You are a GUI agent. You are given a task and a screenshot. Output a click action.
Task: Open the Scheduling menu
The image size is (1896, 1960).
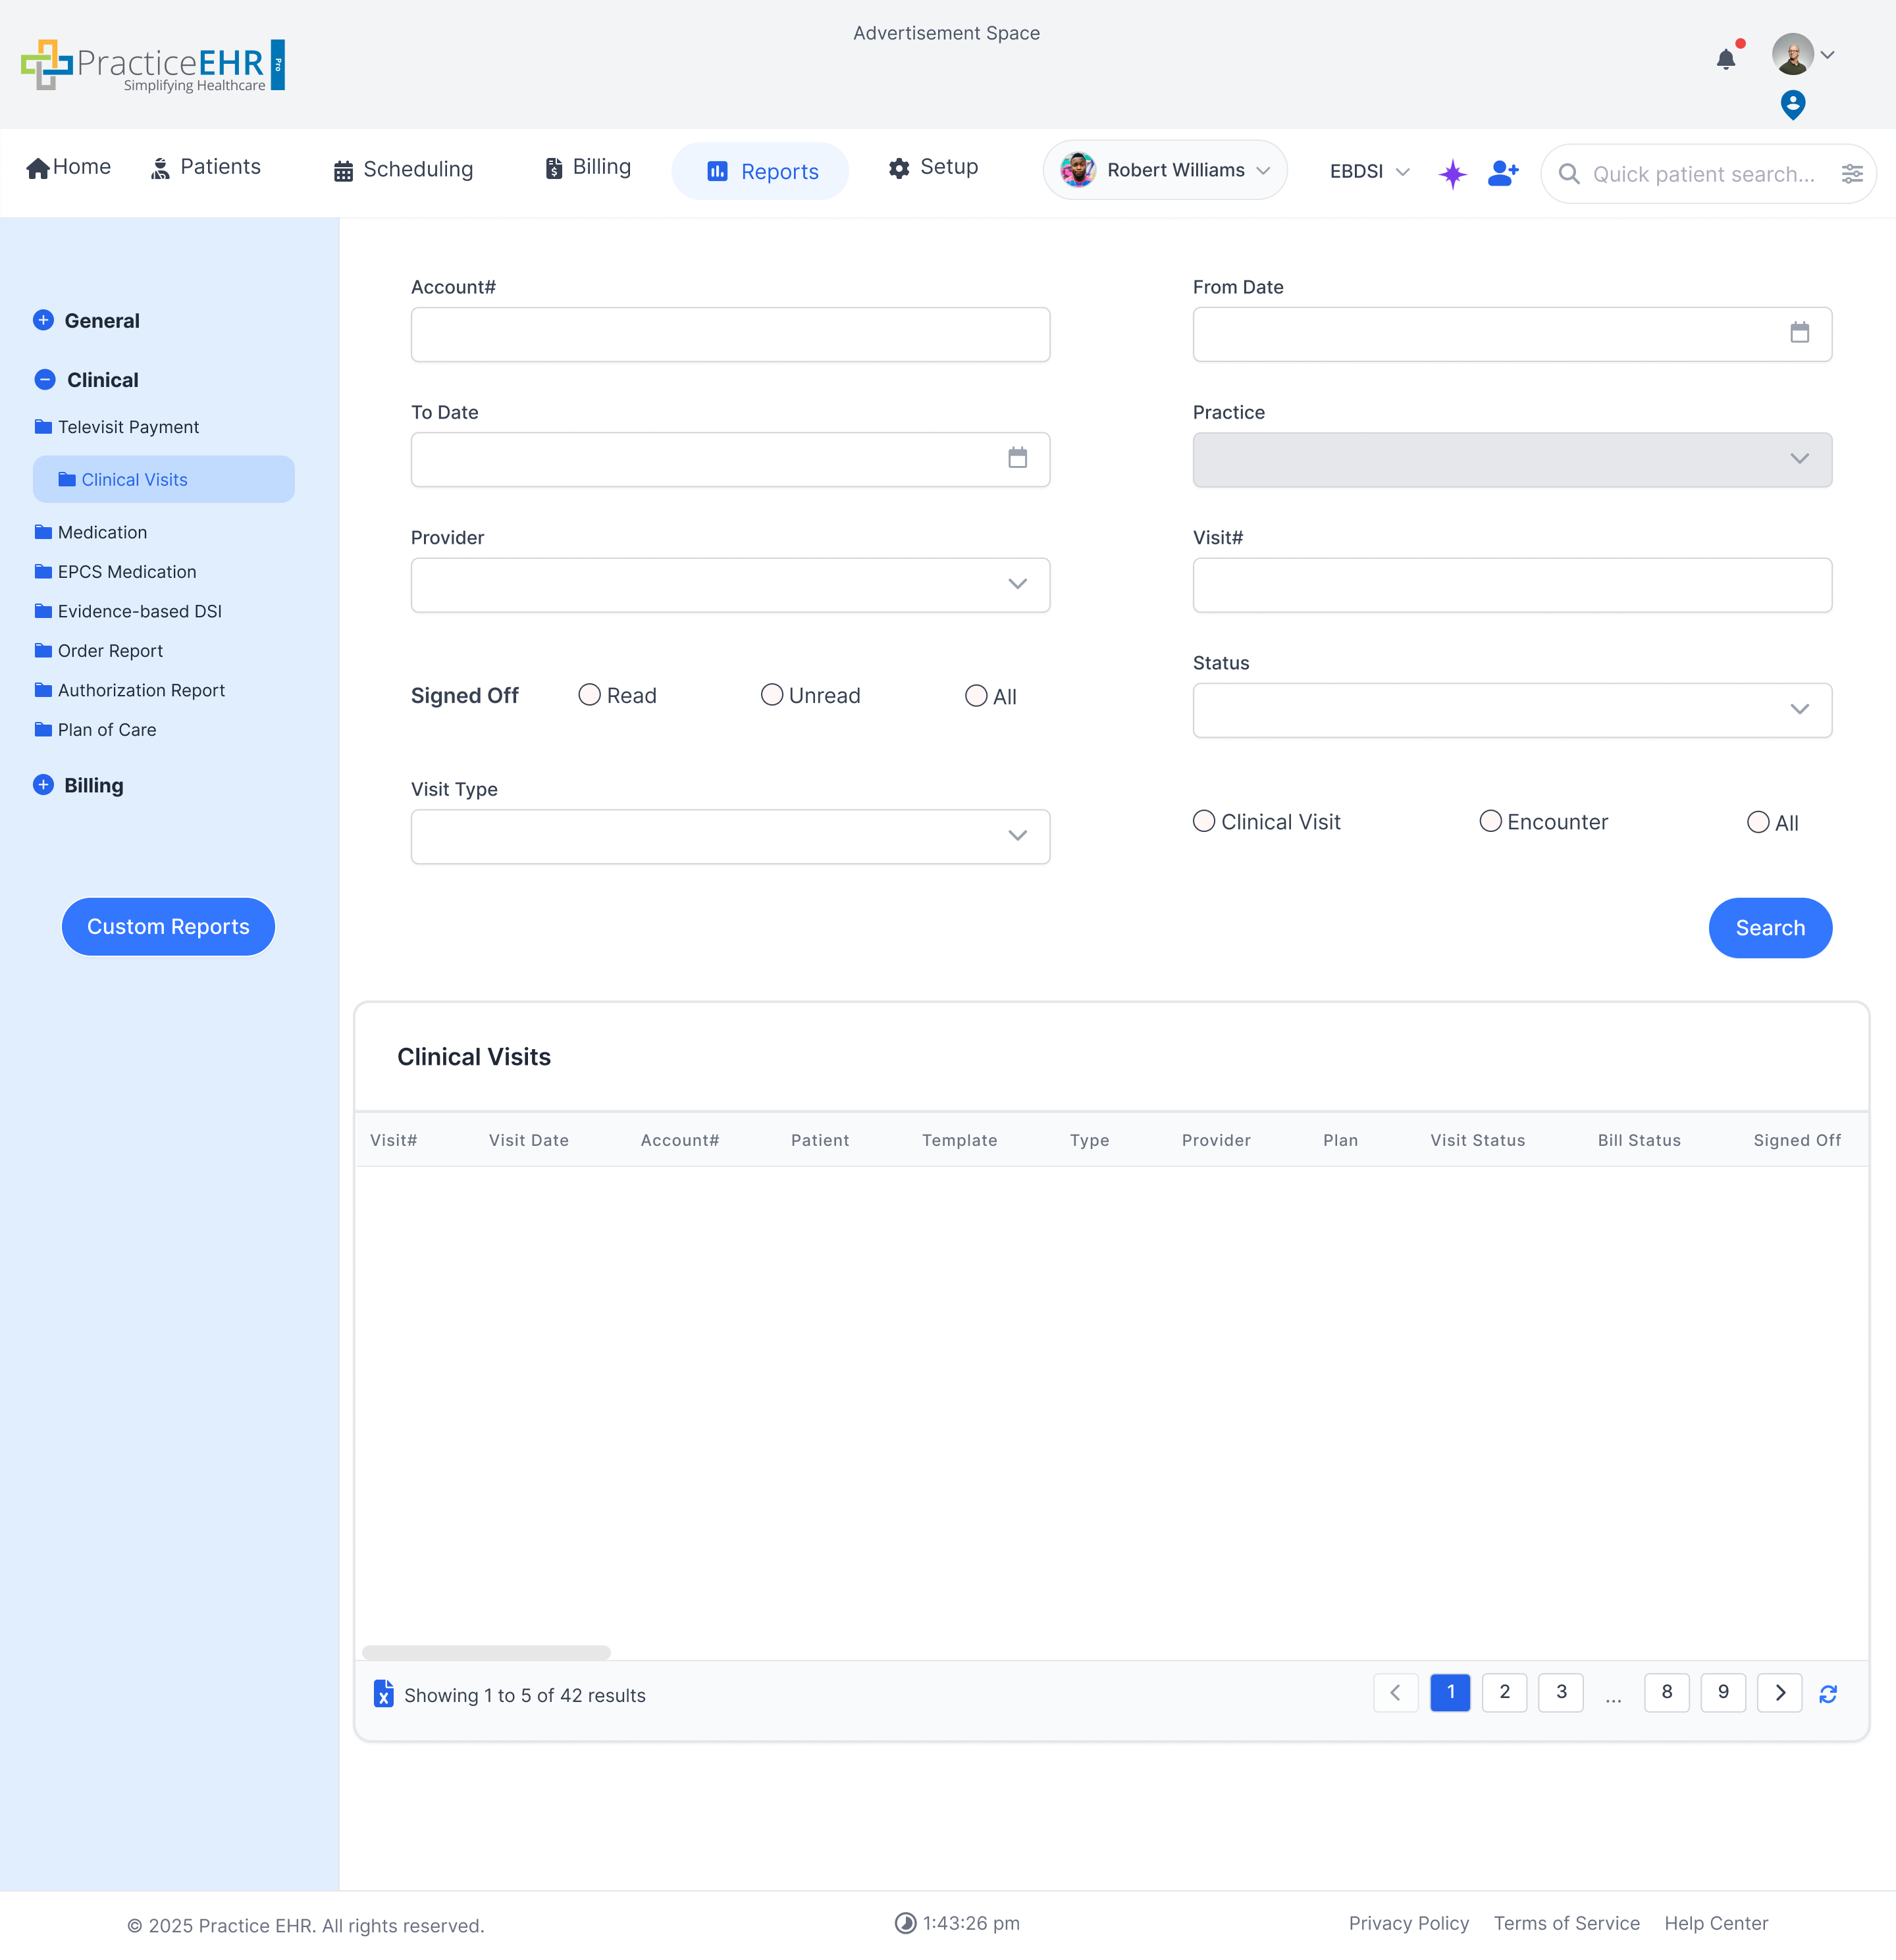pos(404,170)
